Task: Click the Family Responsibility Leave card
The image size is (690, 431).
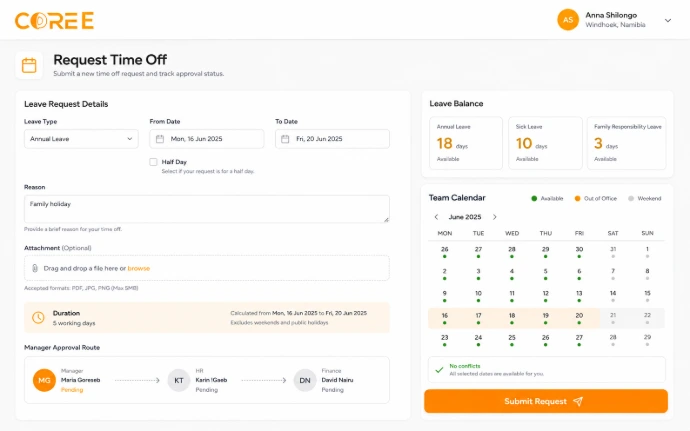Action: click(627, 143)
